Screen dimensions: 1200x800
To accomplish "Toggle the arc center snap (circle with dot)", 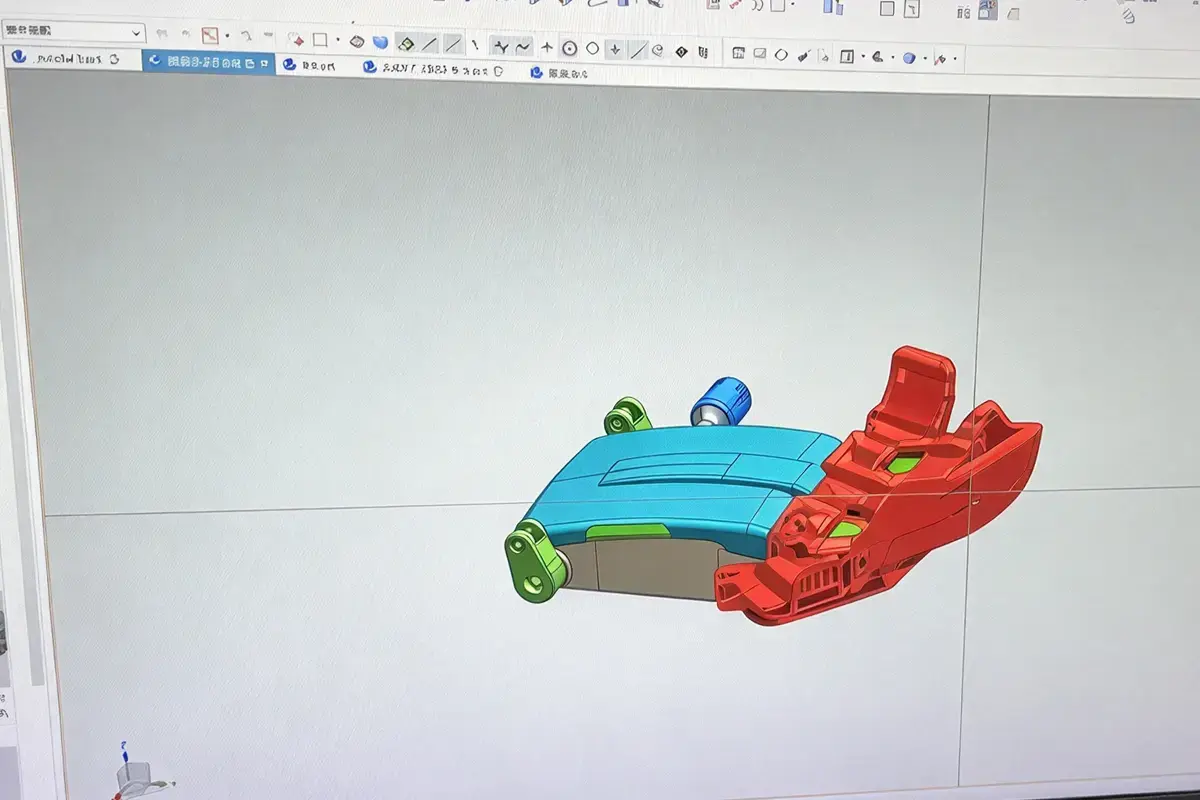I will click(569, 48).
